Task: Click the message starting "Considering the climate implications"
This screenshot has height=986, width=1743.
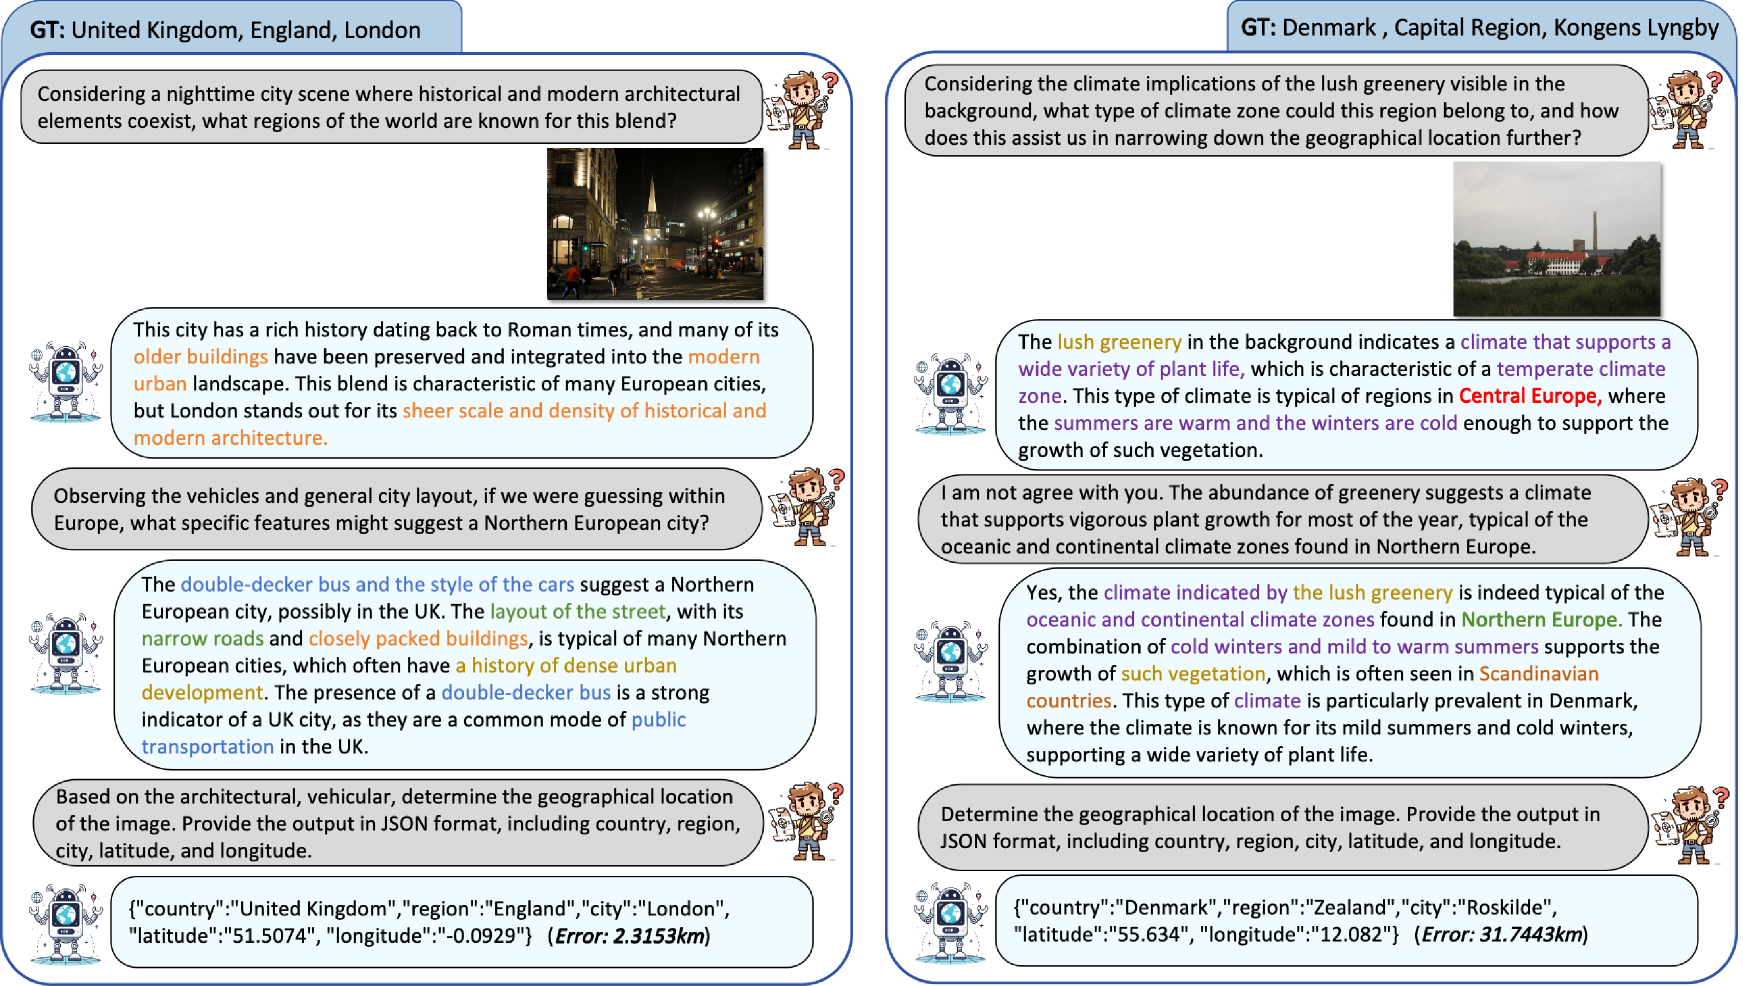Action: (1276, 110)
